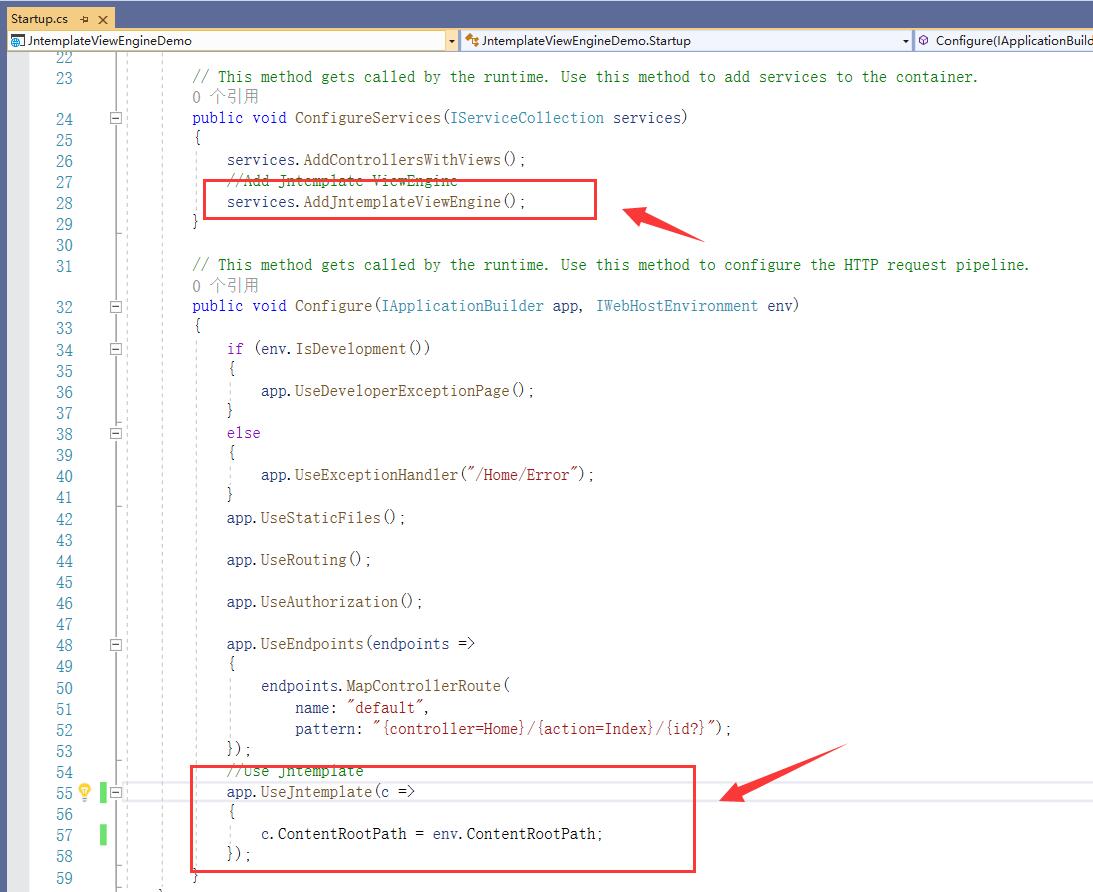Click 'services.AddControllersWithViews' on line 26
This screenshot has height=892, width=1093.
pyautogui.click(x=364, y=160)
